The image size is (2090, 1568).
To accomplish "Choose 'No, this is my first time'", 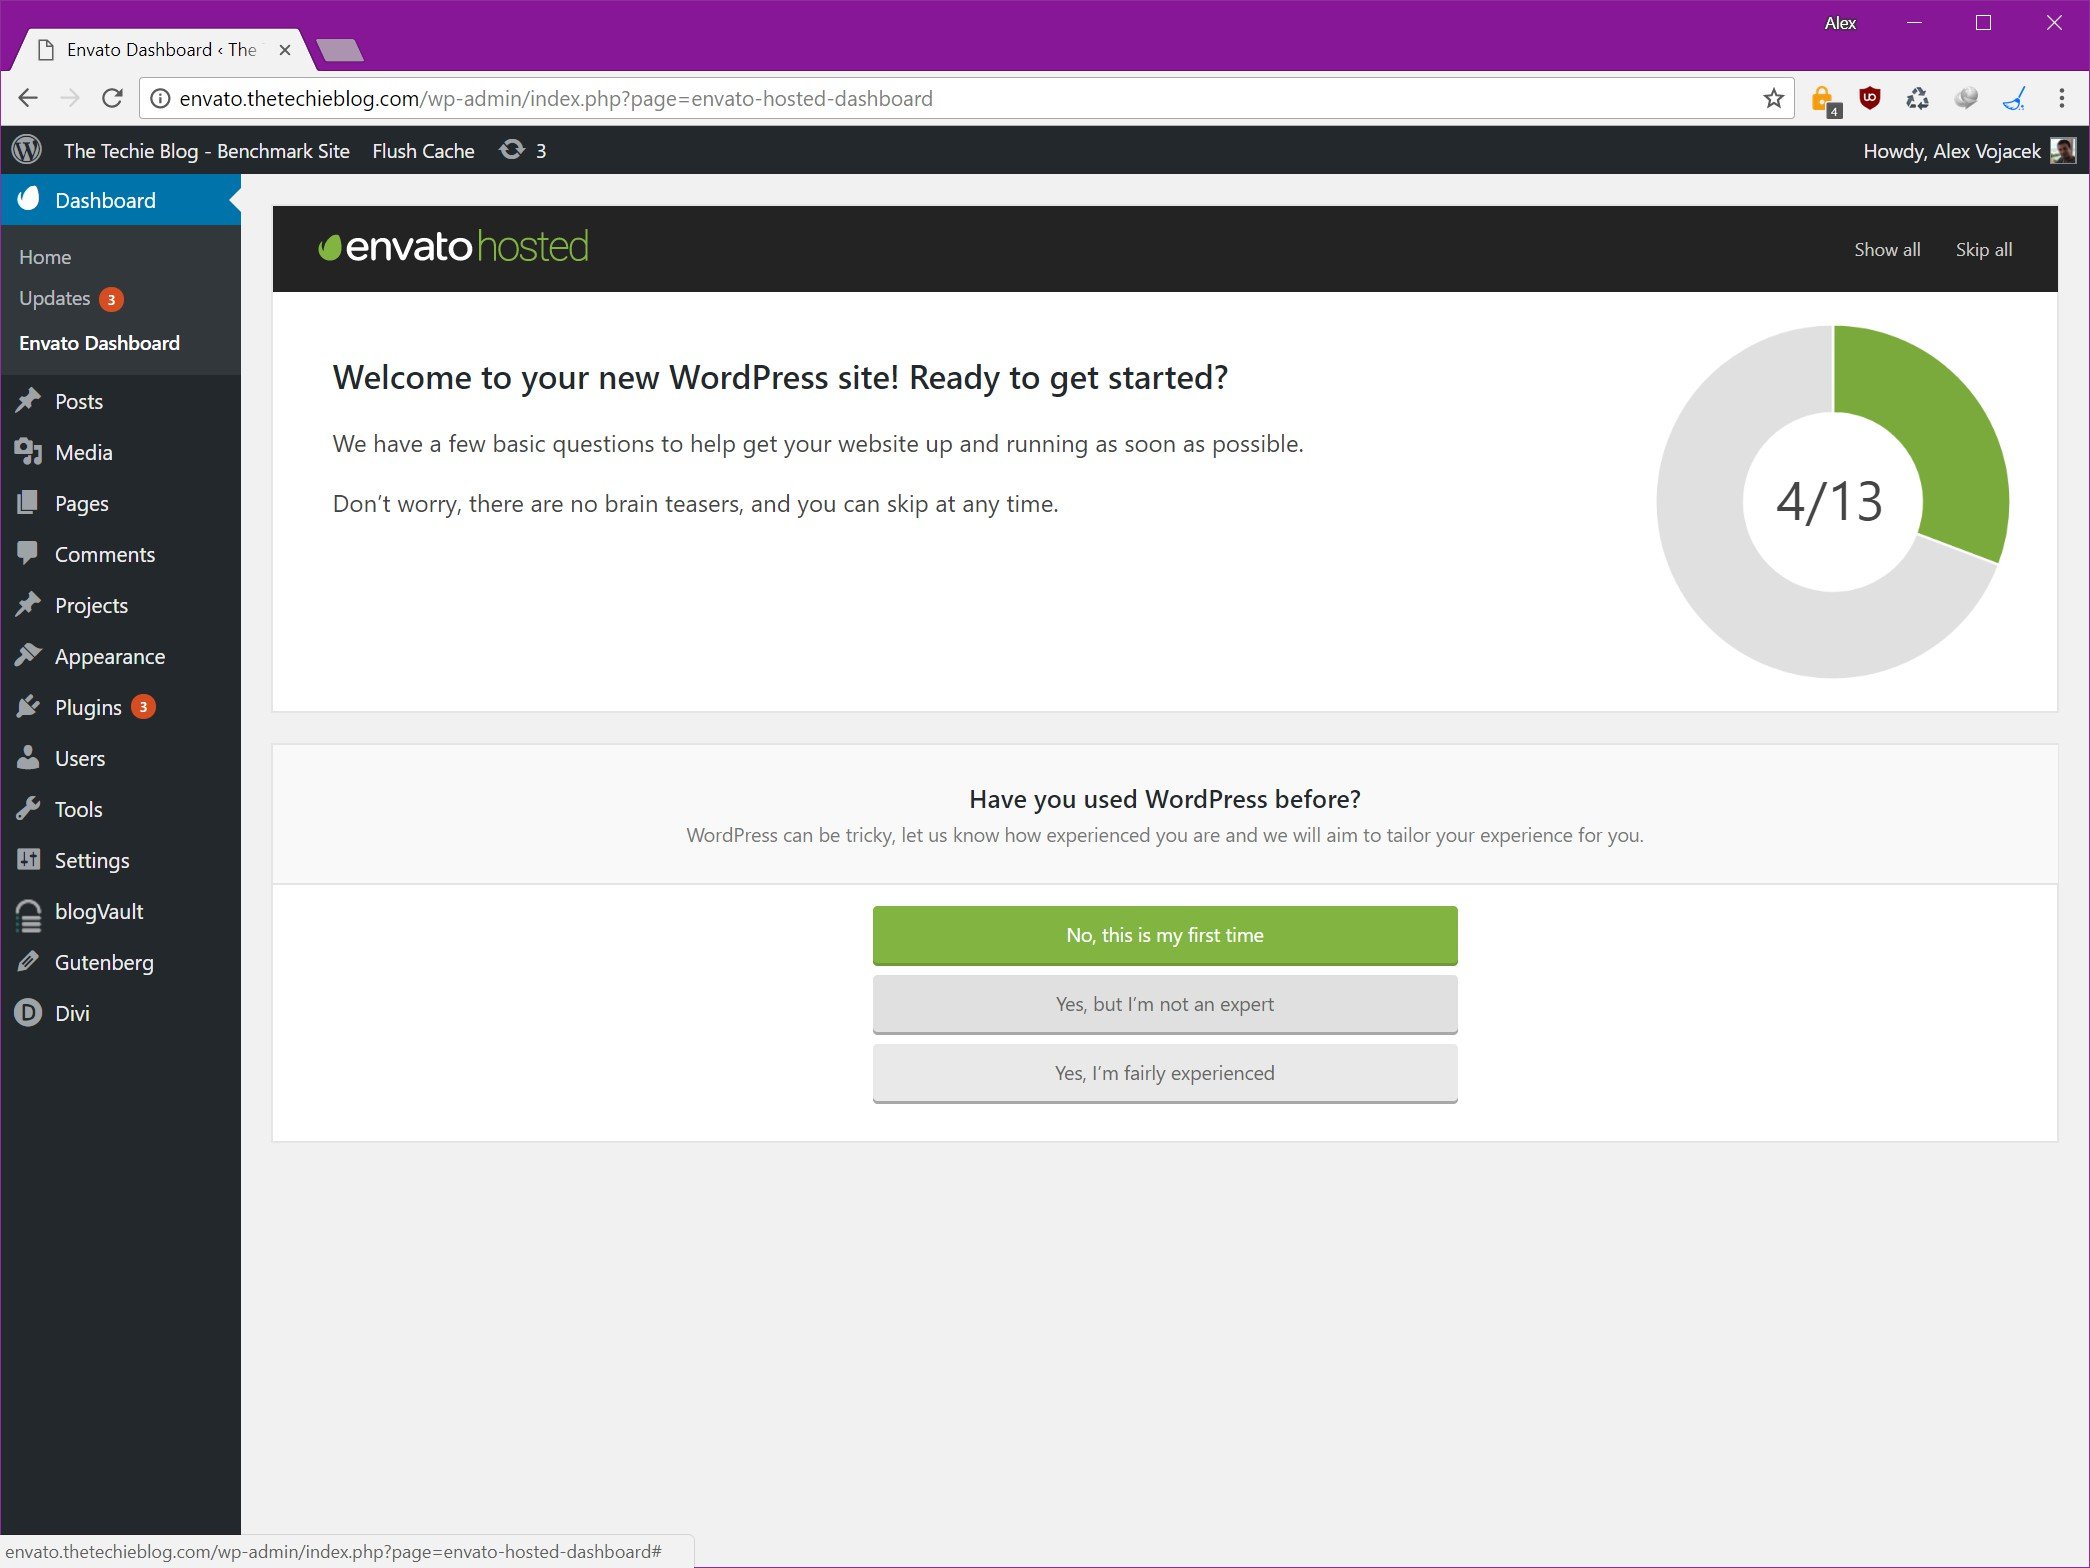I will pos(1164,935).
